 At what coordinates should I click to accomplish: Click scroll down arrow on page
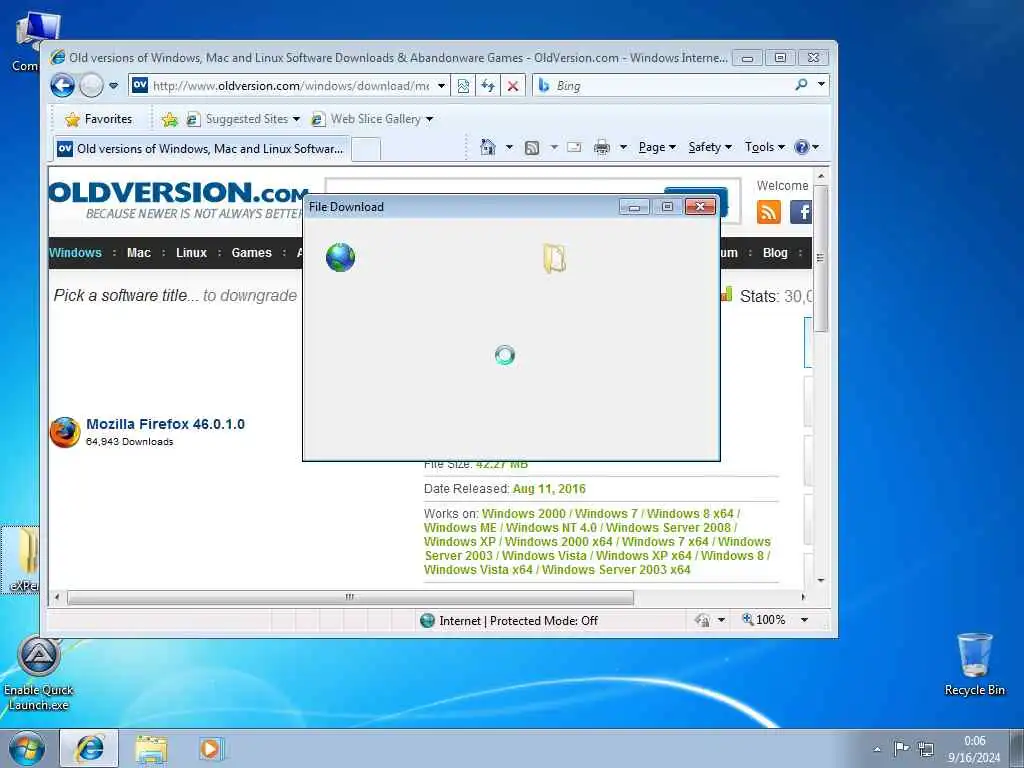pos(821,580)
